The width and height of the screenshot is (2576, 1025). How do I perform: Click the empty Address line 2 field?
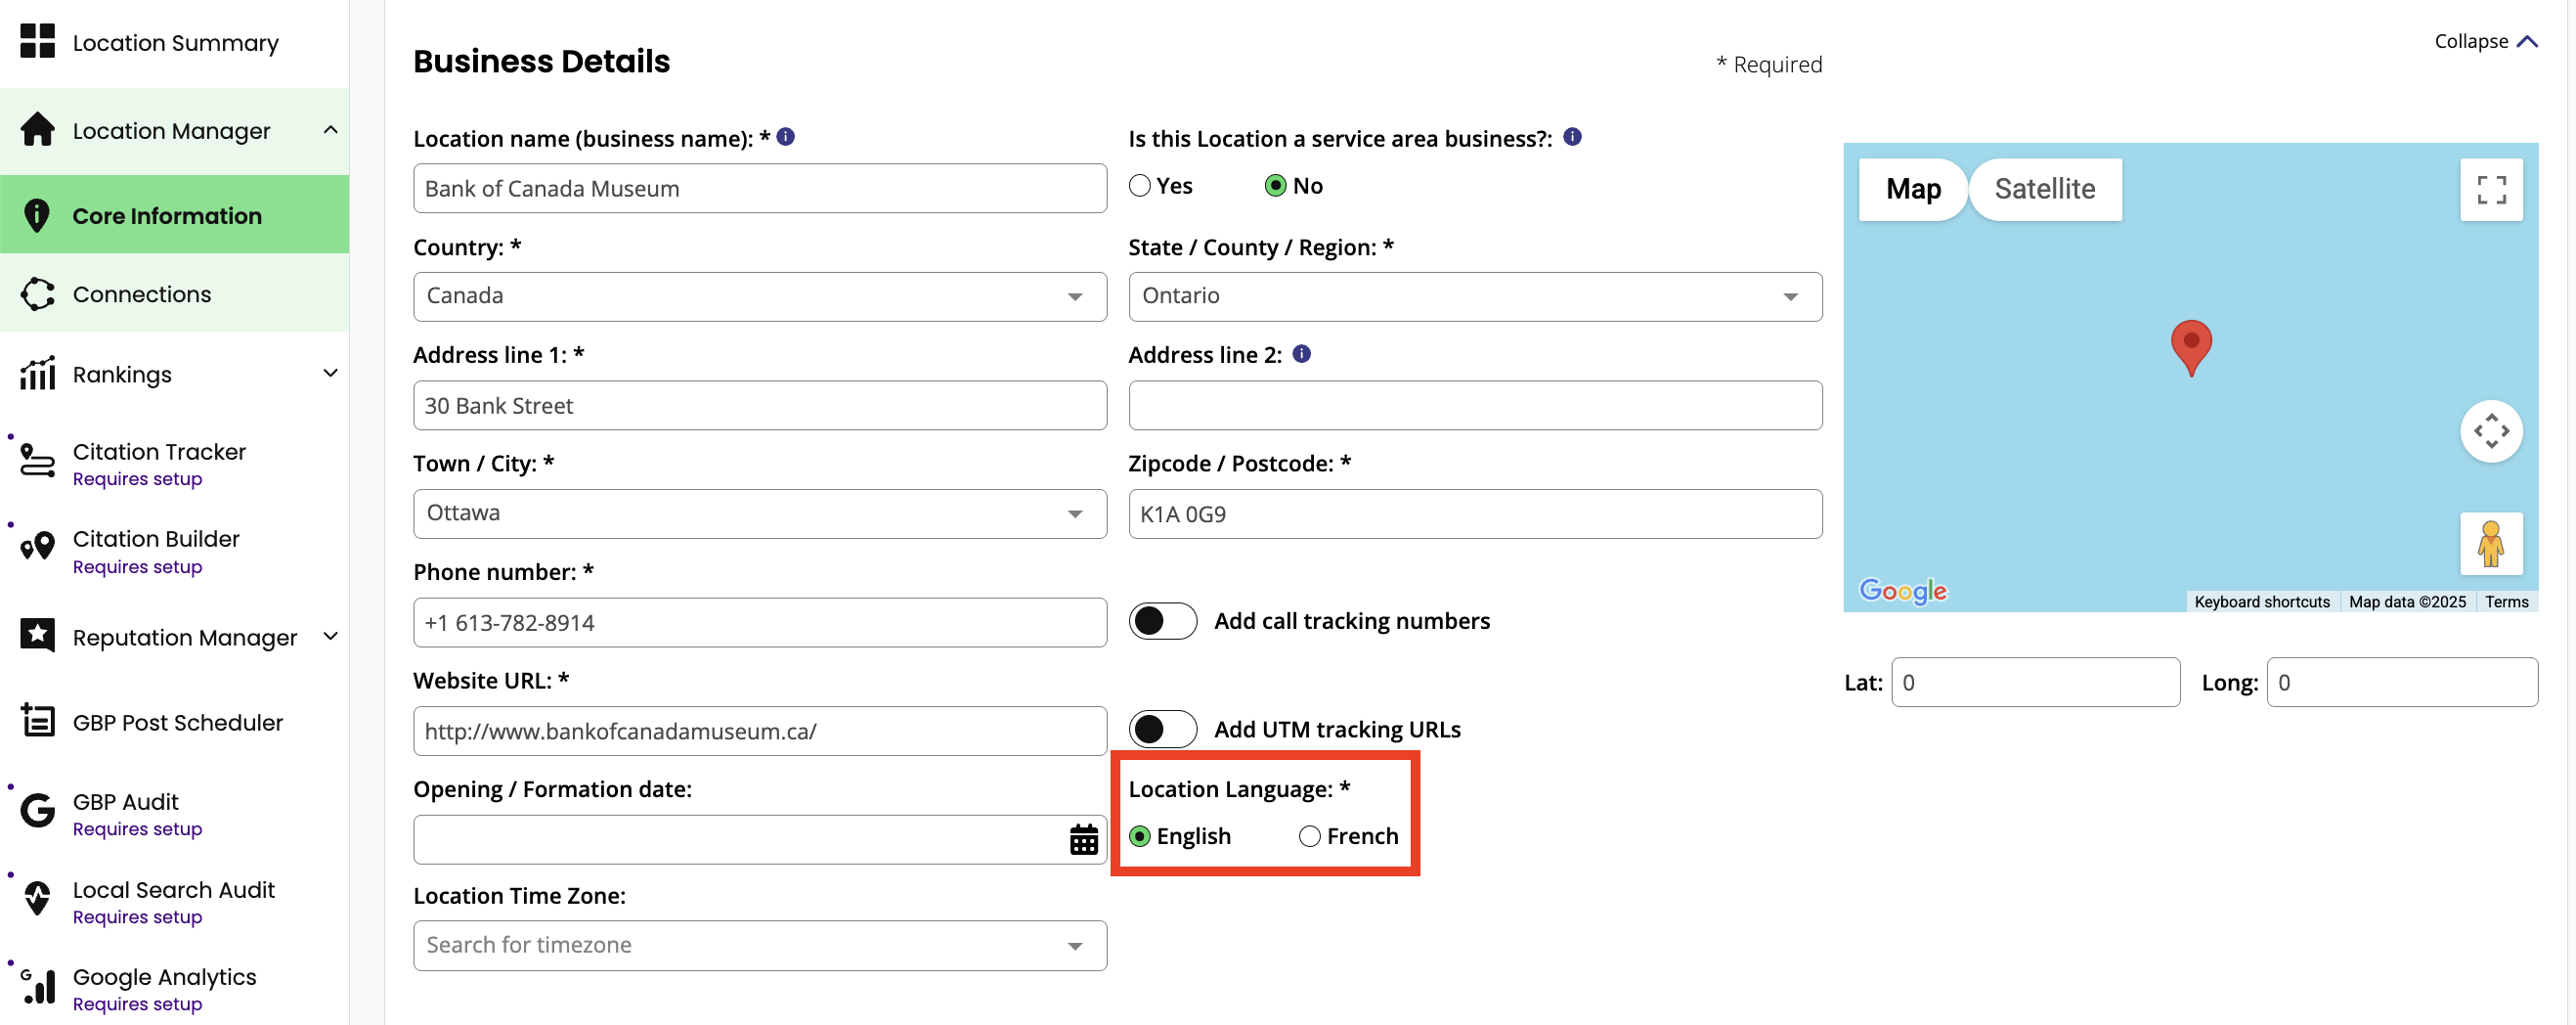click(1475, 405)
